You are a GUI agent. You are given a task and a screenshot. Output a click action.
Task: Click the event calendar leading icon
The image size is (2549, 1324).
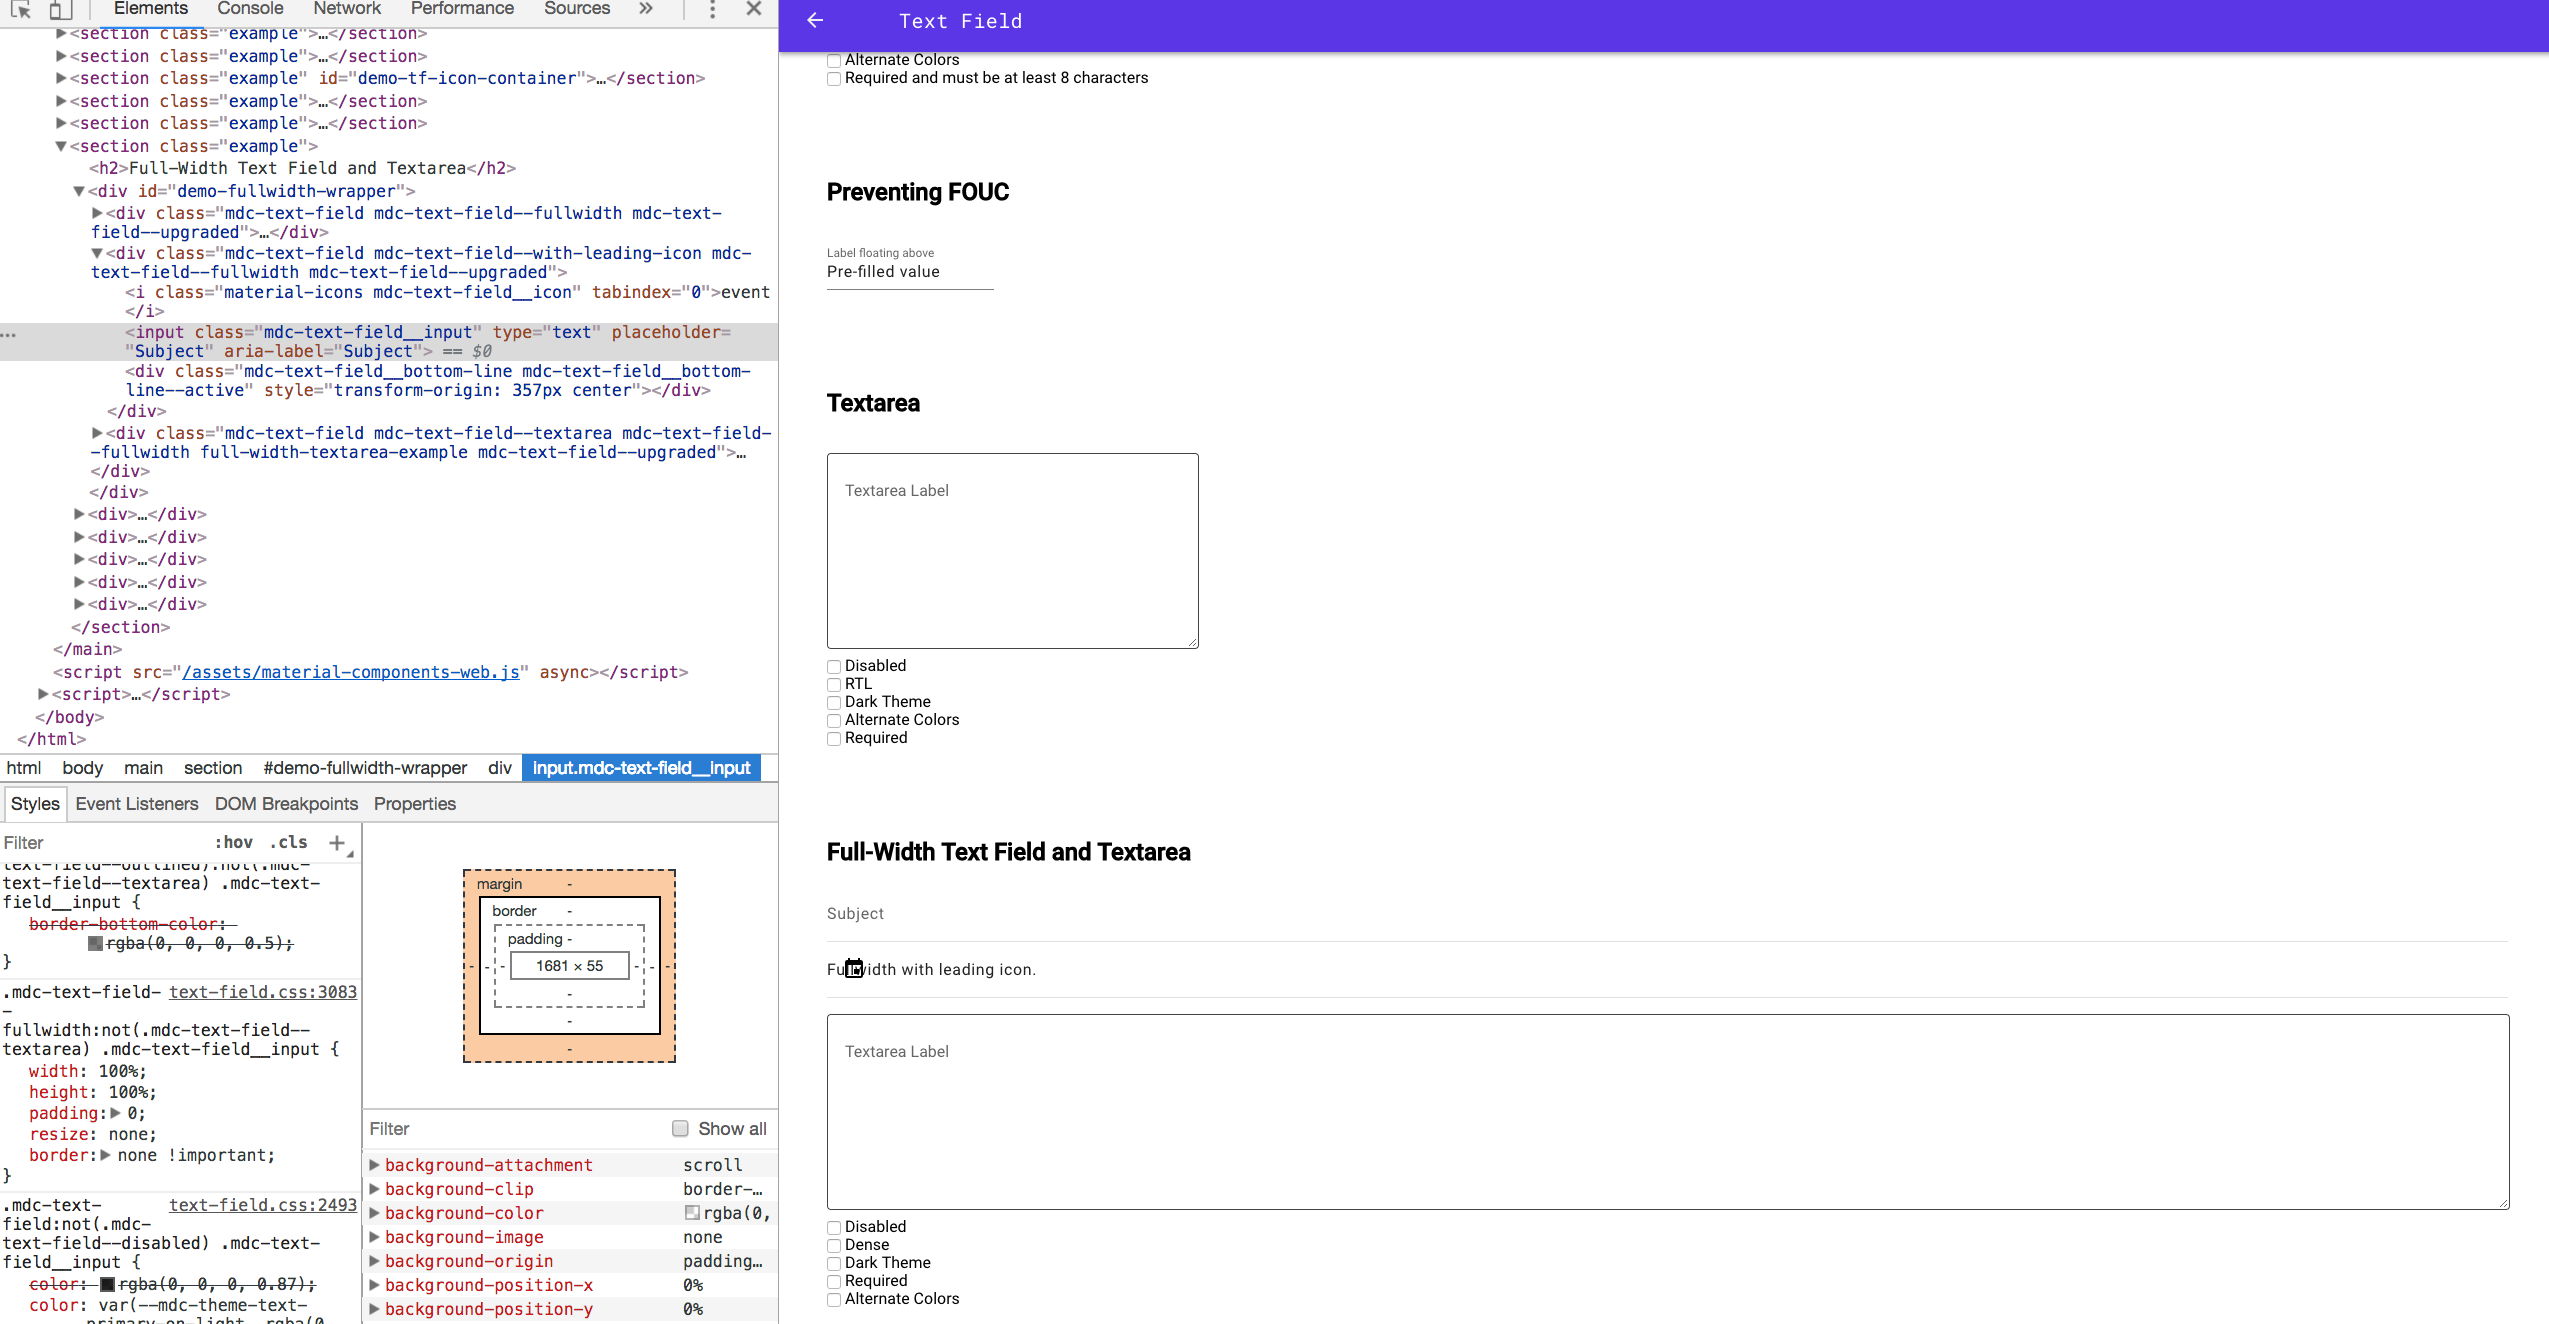854,968
